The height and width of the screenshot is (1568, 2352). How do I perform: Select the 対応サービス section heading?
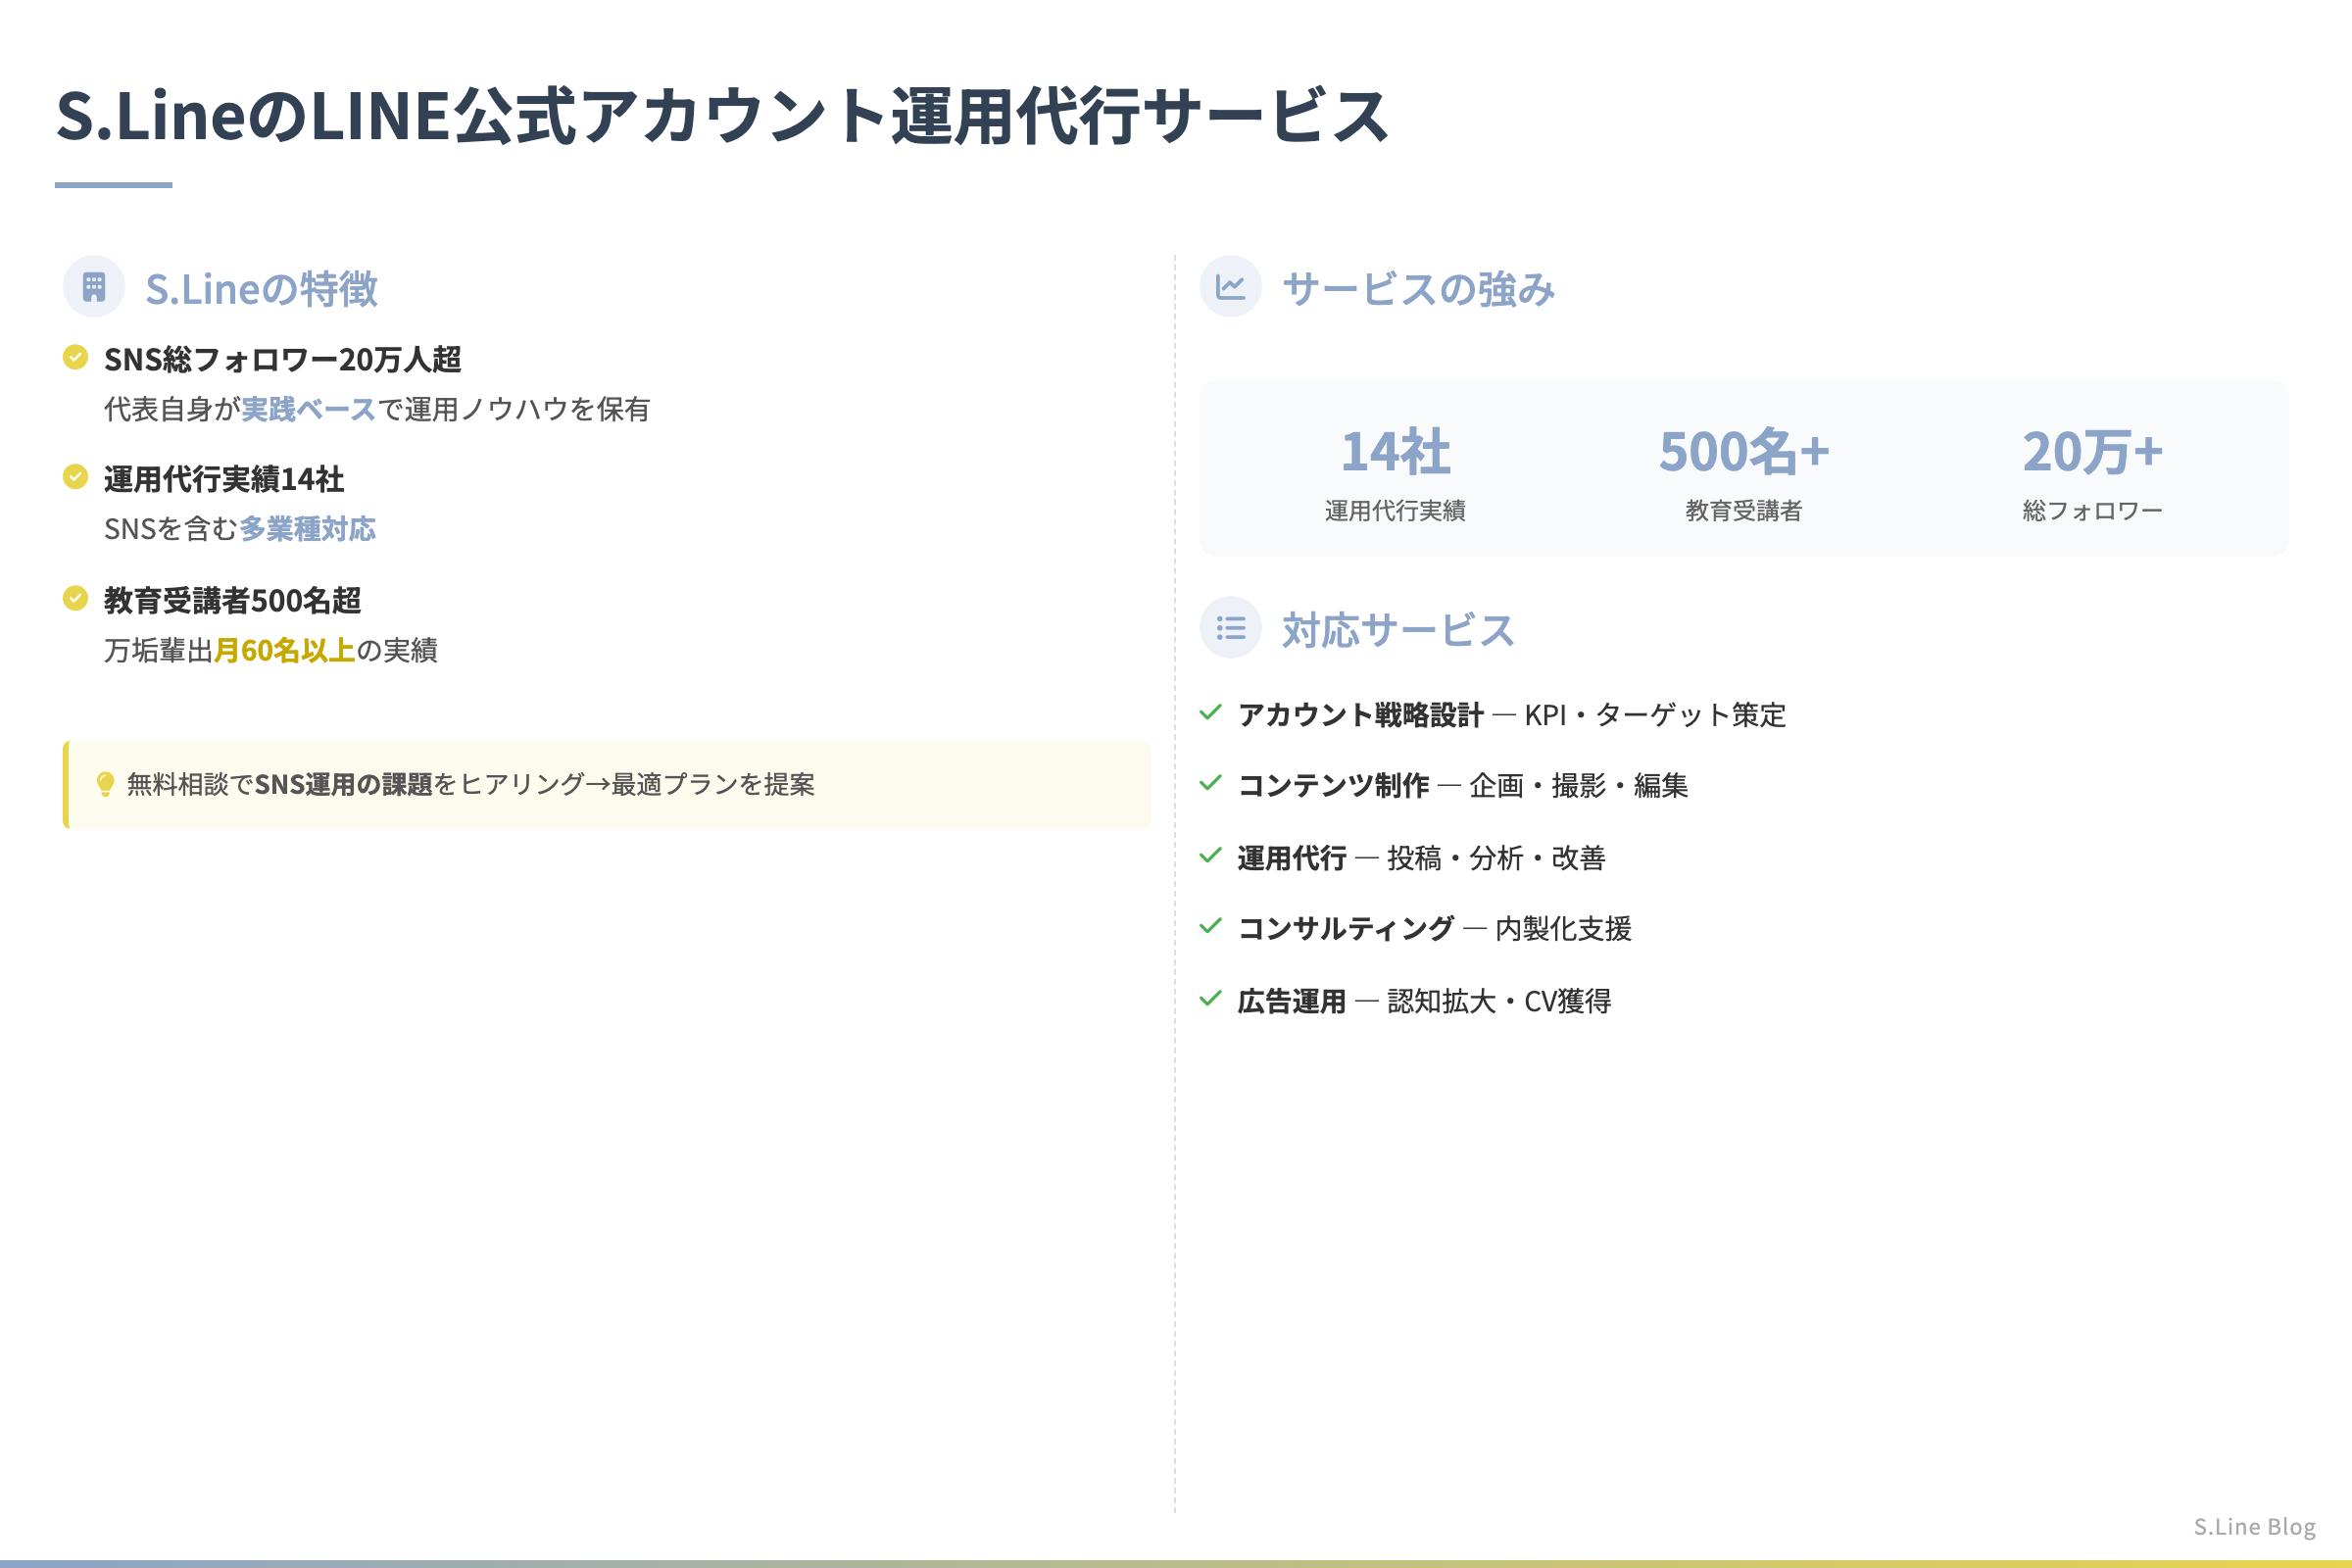click(1398, 630)
